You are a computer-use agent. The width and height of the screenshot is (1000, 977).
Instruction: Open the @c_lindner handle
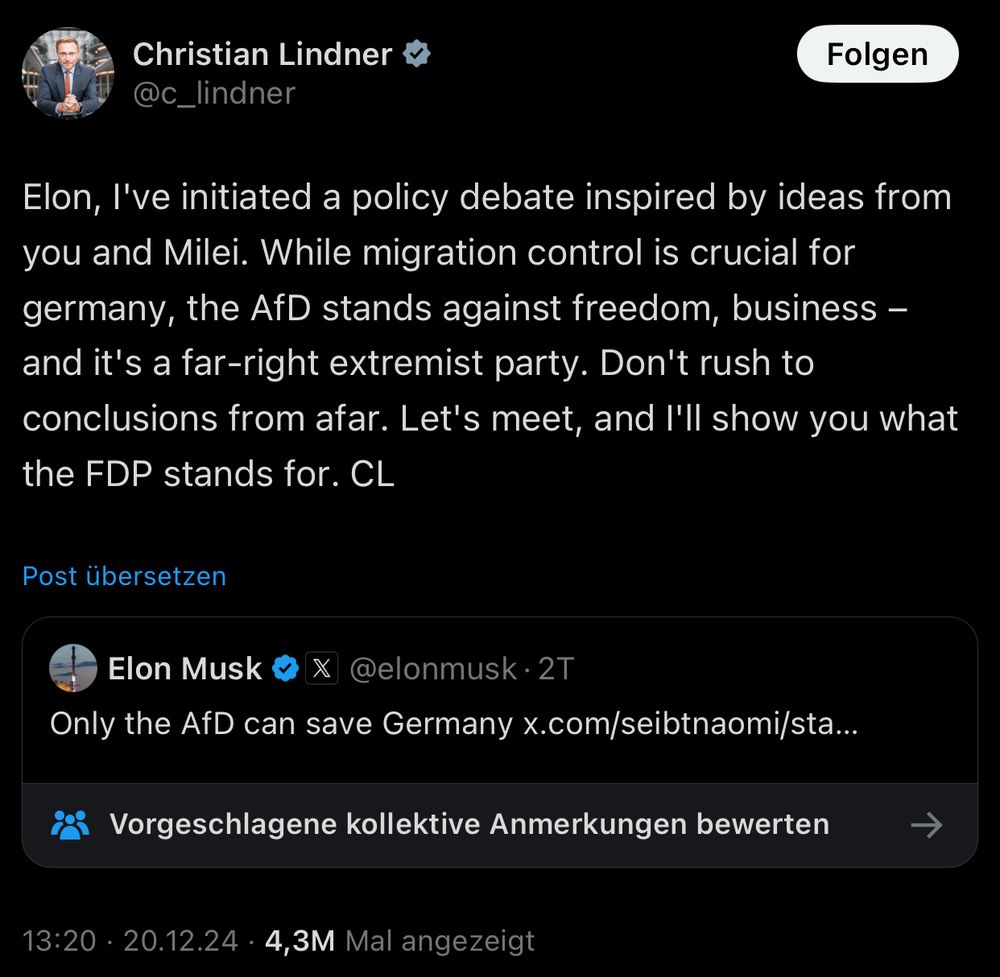pyautogui.click(x=214, y=93)
